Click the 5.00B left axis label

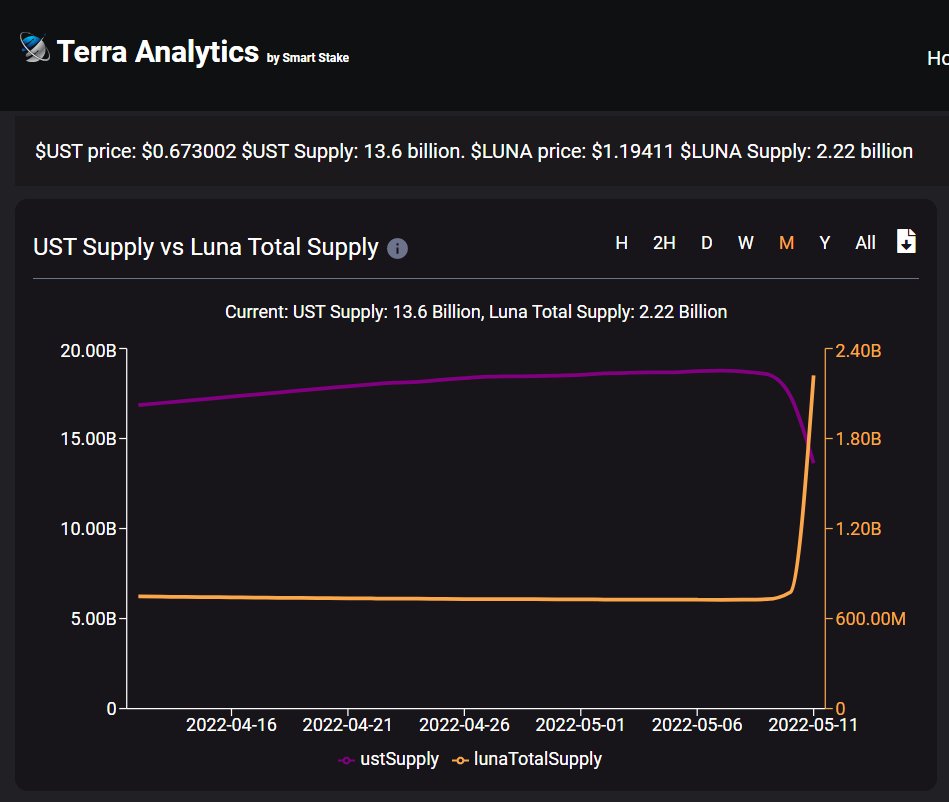(94, 619)
